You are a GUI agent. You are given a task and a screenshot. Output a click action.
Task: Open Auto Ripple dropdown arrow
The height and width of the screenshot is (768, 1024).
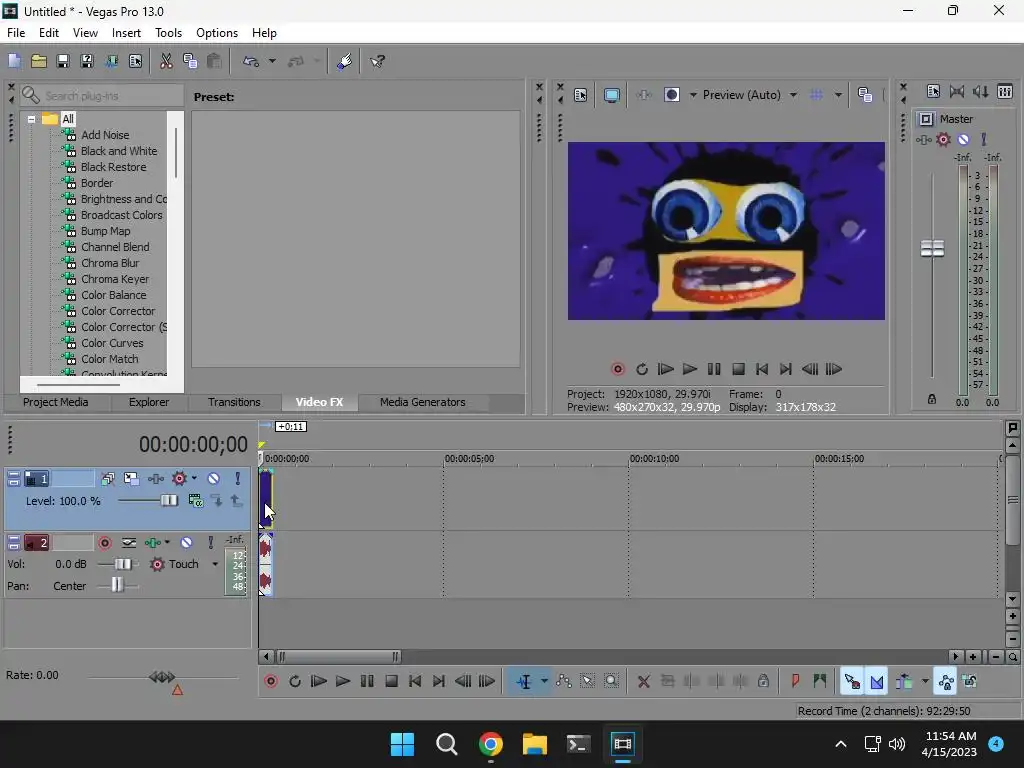coord(925,682)
